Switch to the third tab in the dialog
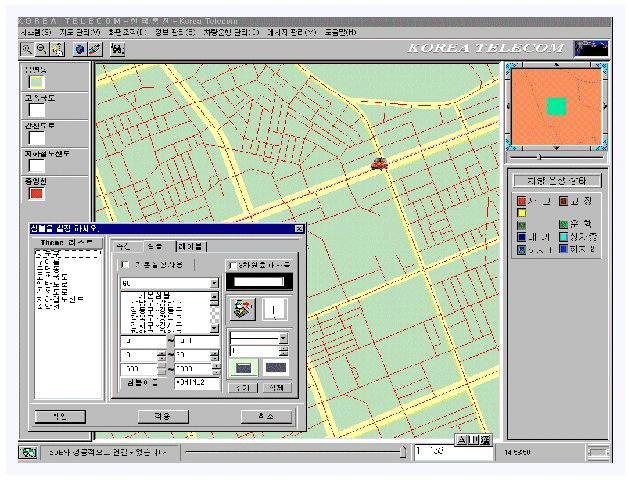Image resolution: width=630 pixels, height=481 pixels. point(189,245)
